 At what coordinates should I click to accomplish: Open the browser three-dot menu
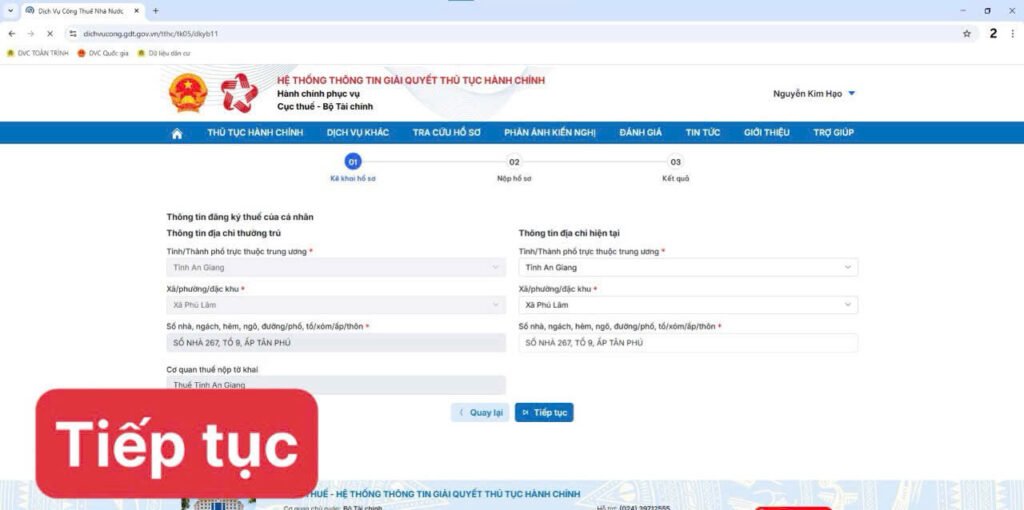click(x=1012, y=33)
